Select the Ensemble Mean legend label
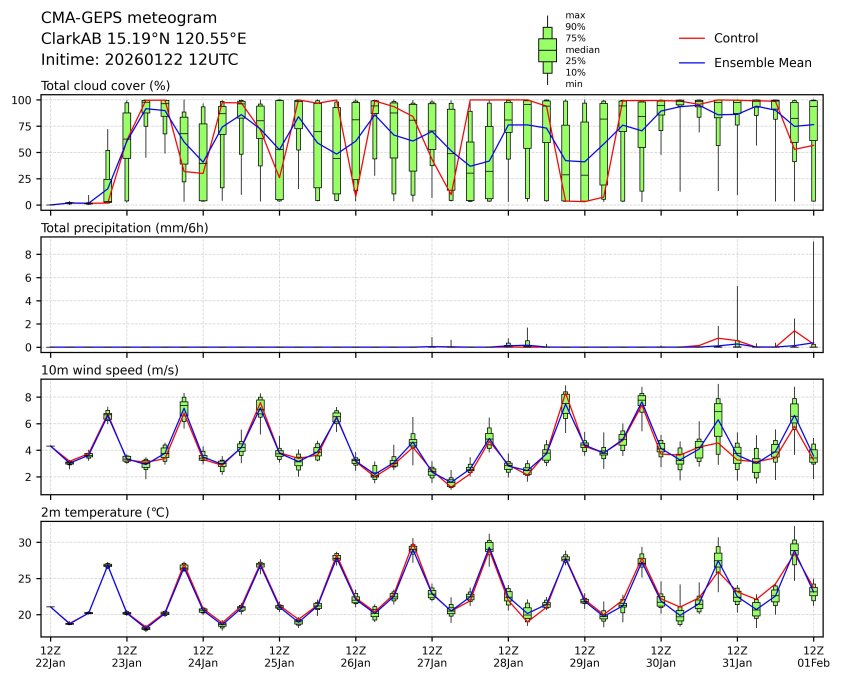The width and height of the screenshot is (841, 680). coord(762,62)
